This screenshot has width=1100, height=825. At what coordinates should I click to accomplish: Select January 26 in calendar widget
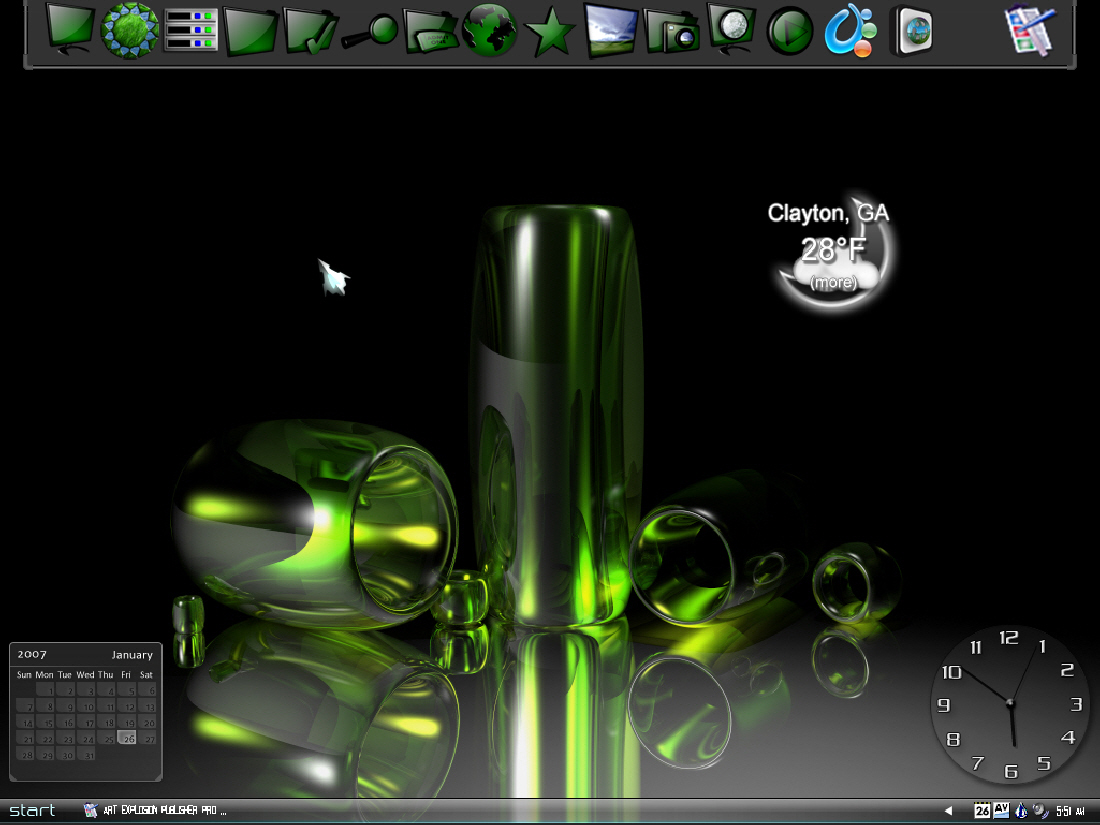[x=127, y=738]
